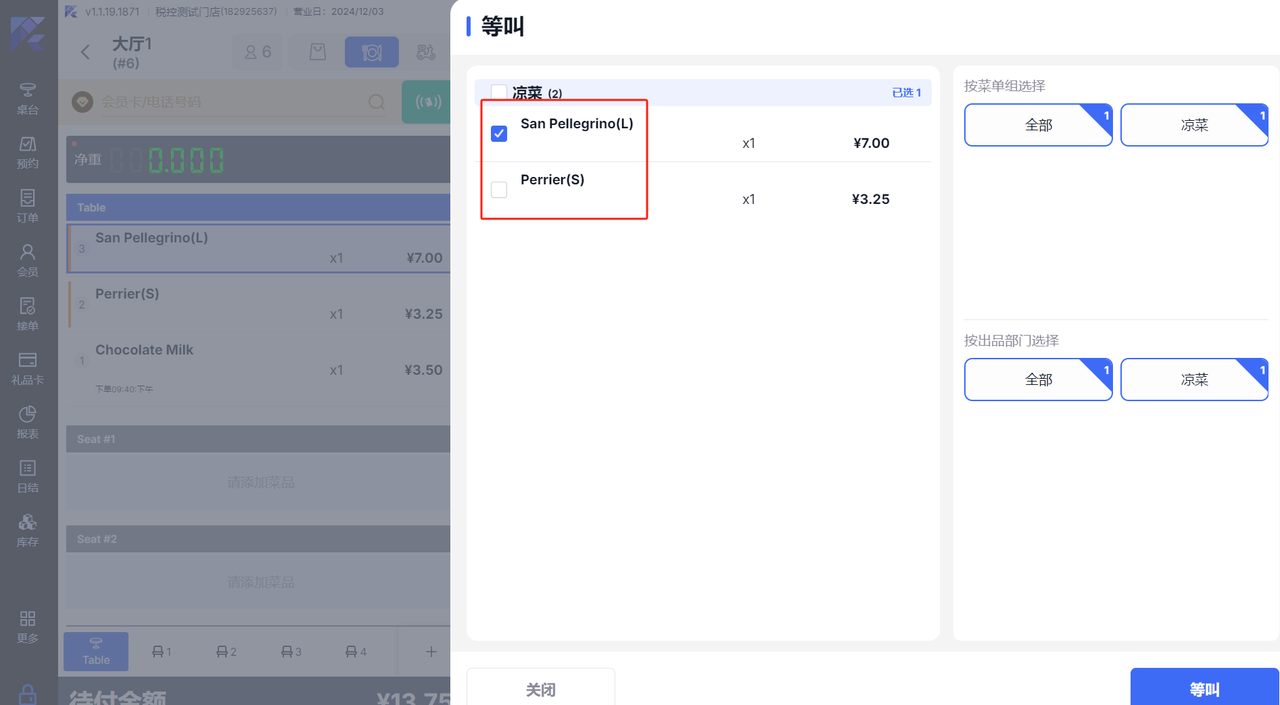Switch to seat 4 tab
The height and width of the screenshot is (705, 1280).
click(x=356, y=652)
